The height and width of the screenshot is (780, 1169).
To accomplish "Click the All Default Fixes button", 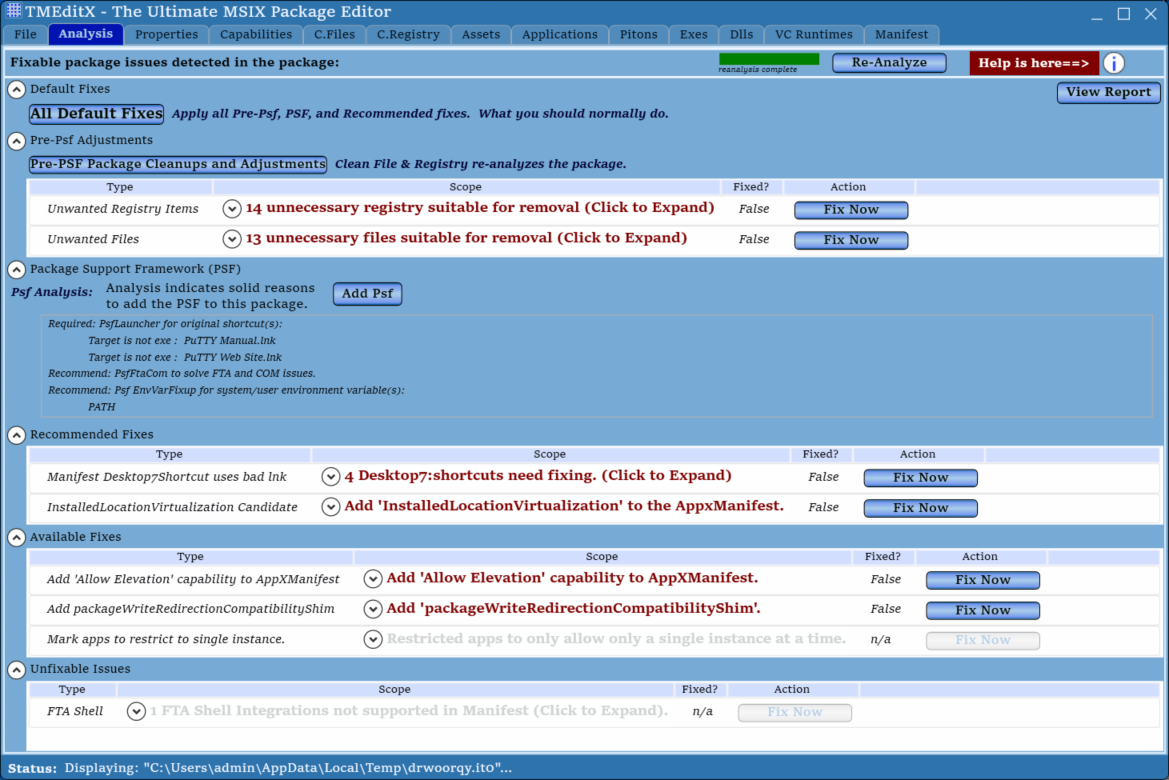I will [x=96, y=114].
